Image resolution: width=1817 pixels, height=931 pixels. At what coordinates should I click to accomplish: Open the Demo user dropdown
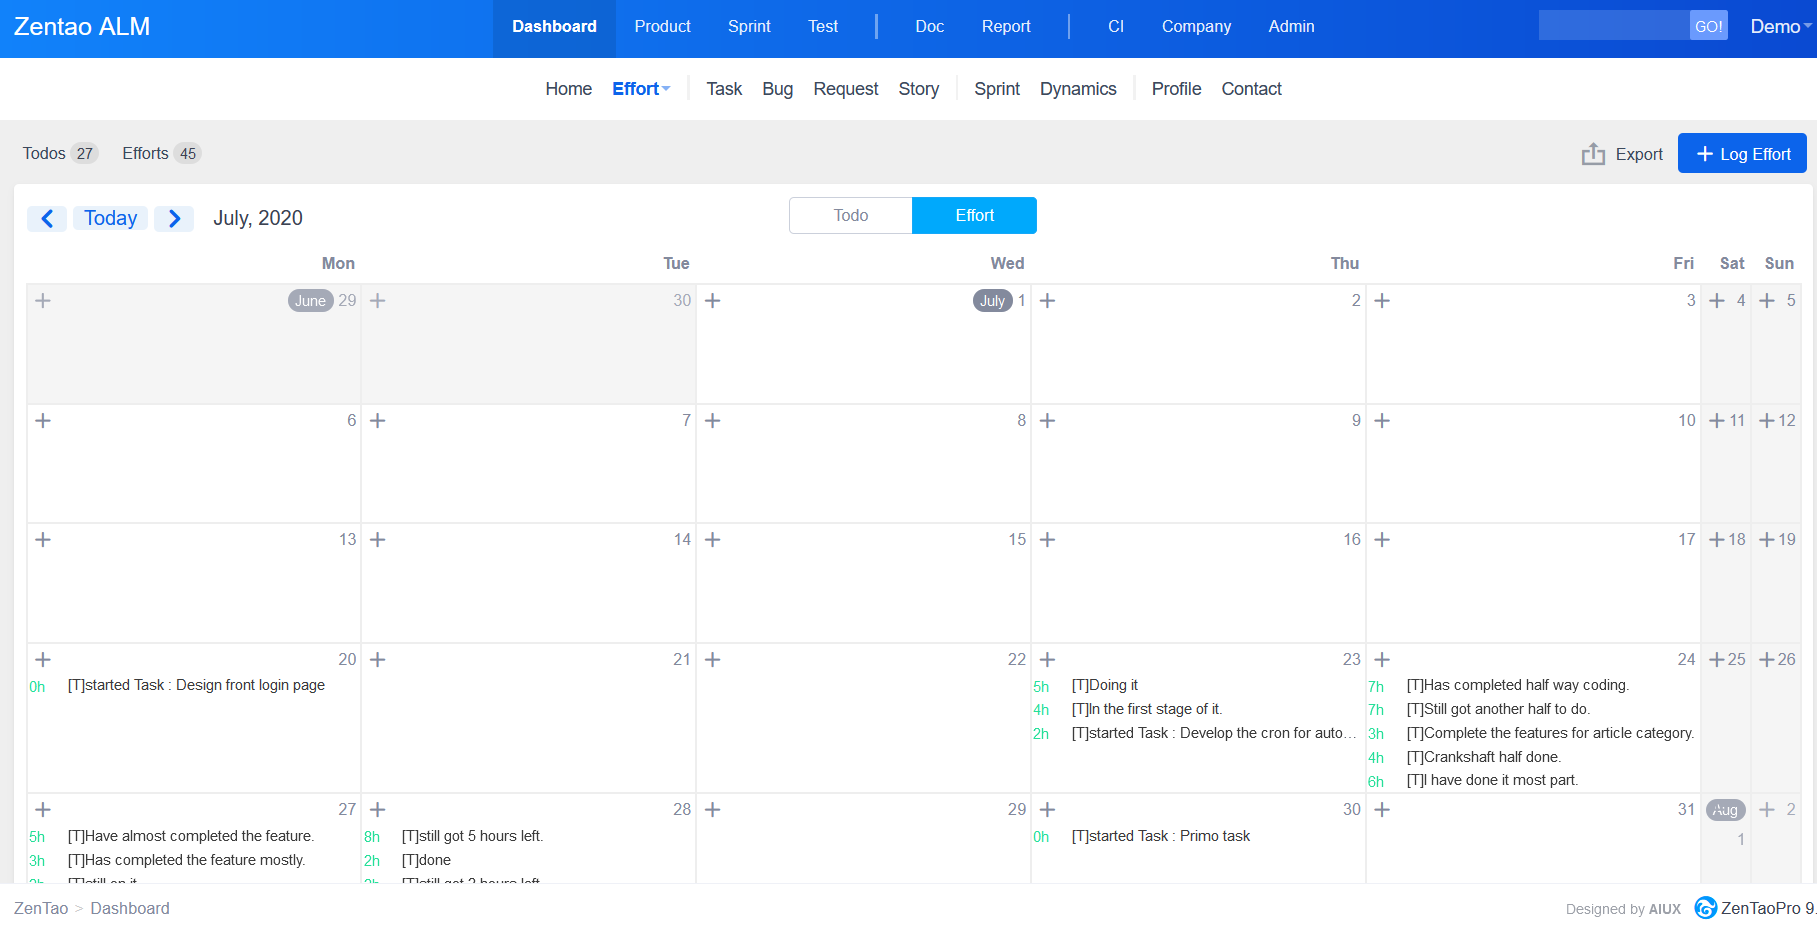click(1780, 27)
